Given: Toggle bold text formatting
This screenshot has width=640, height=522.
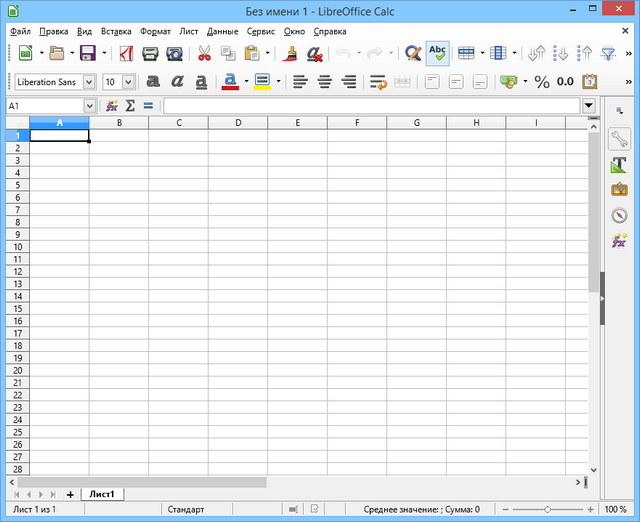Looking at the screenshot, I should [153, 82].
